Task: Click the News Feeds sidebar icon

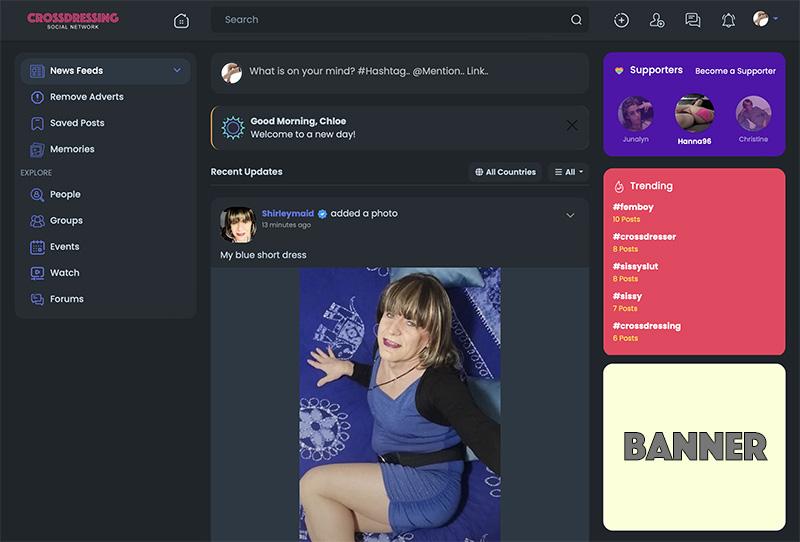Action: pos(37,71)
